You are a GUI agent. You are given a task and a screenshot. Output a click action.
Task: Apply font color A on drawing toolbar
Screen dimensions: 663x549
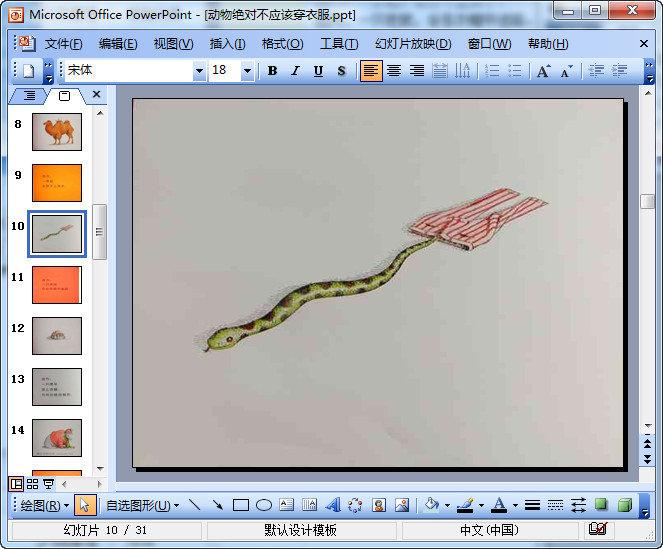[x=499, y=505]
